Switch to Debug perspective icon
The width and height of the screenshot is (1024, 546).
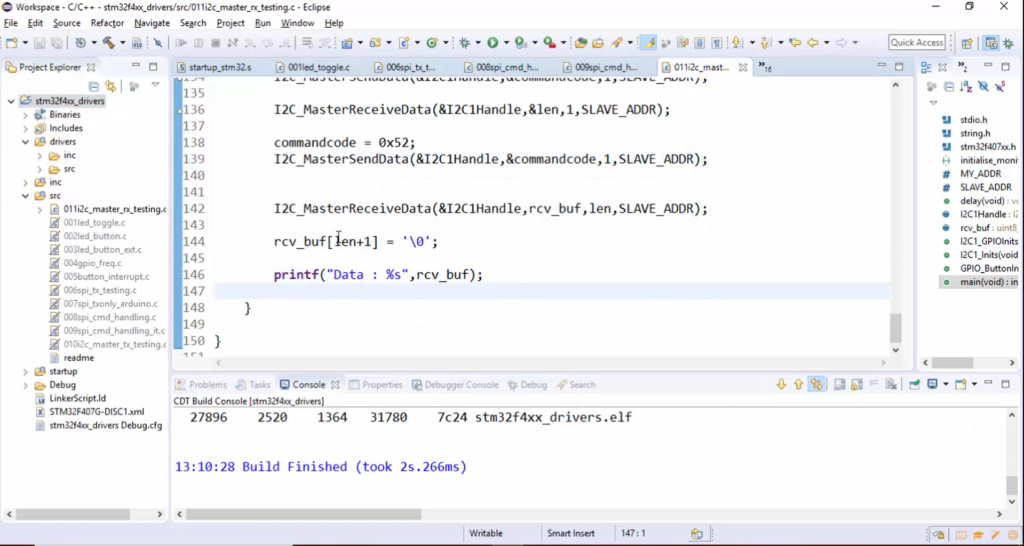coord(1008,43)
